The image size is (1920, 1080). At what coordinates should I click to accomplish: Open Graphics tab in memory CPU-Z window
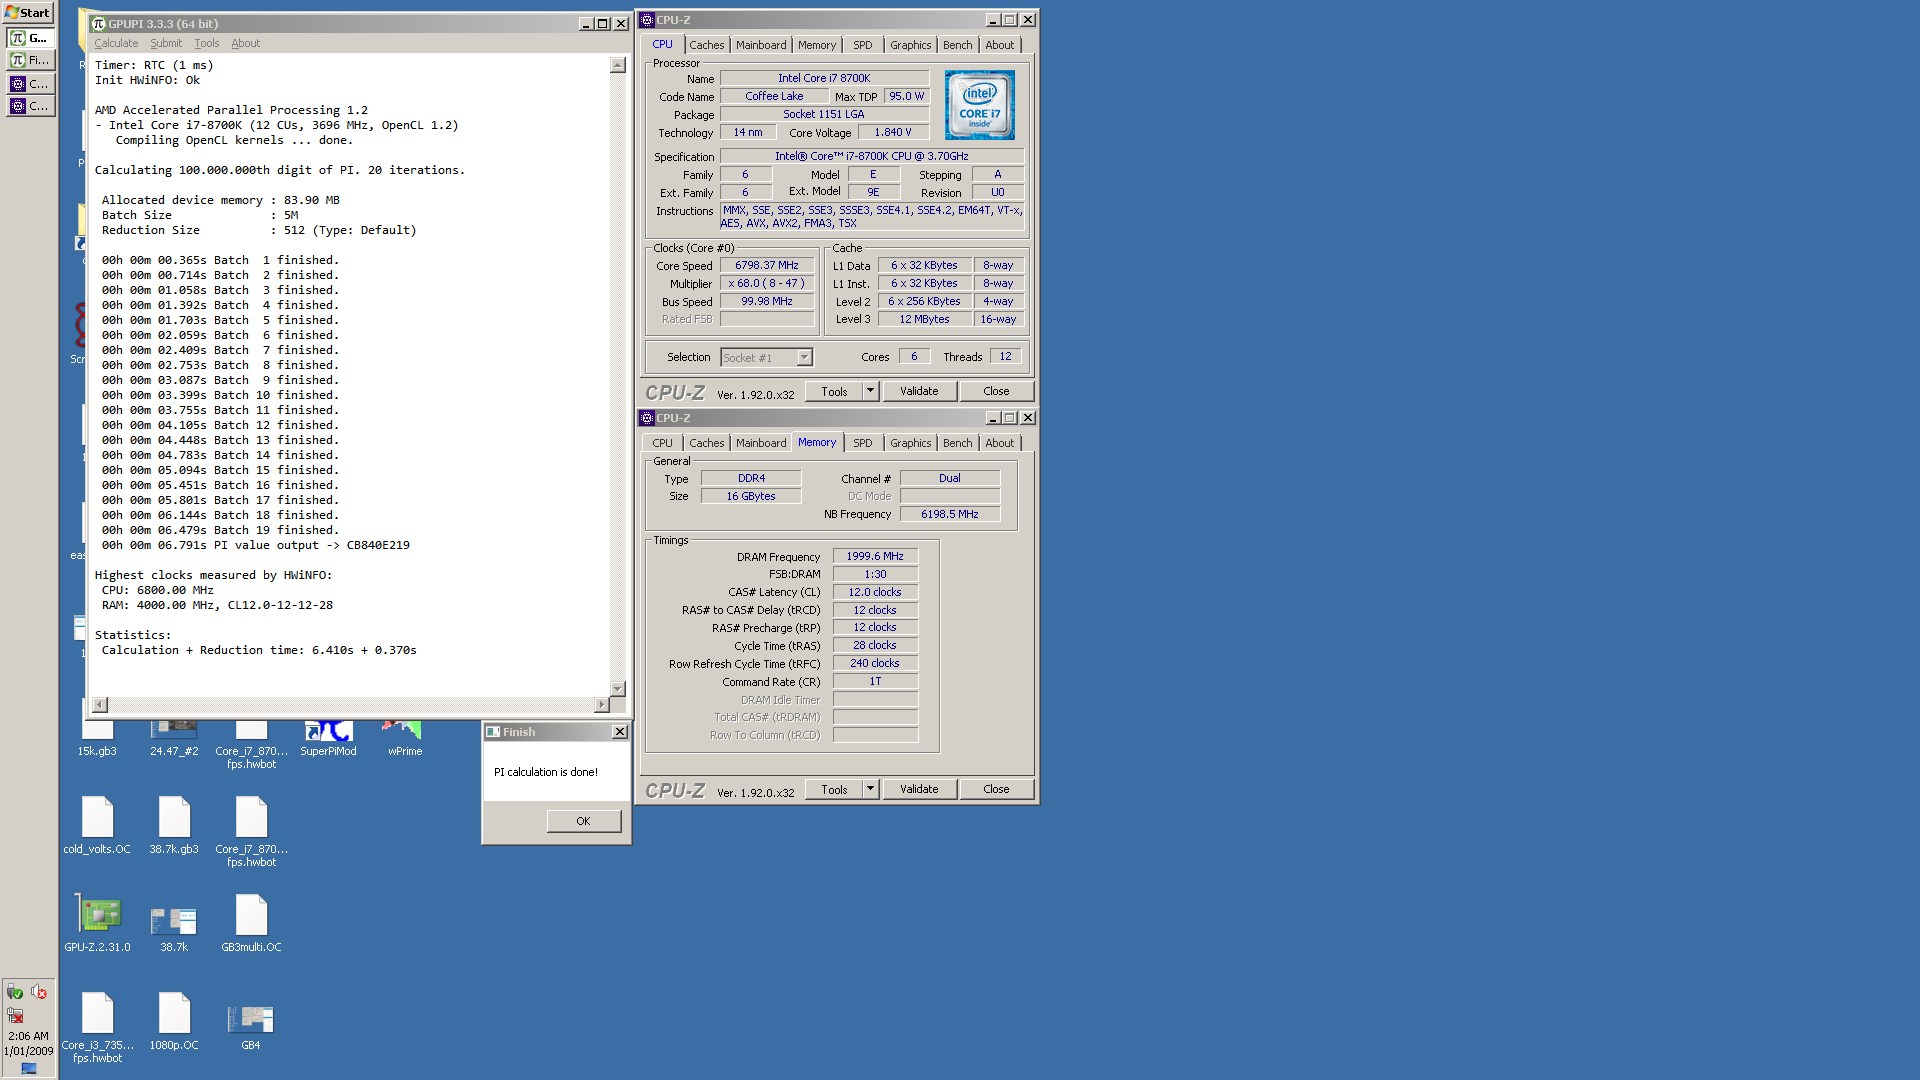pyautogui.click(x=910, y=443)
